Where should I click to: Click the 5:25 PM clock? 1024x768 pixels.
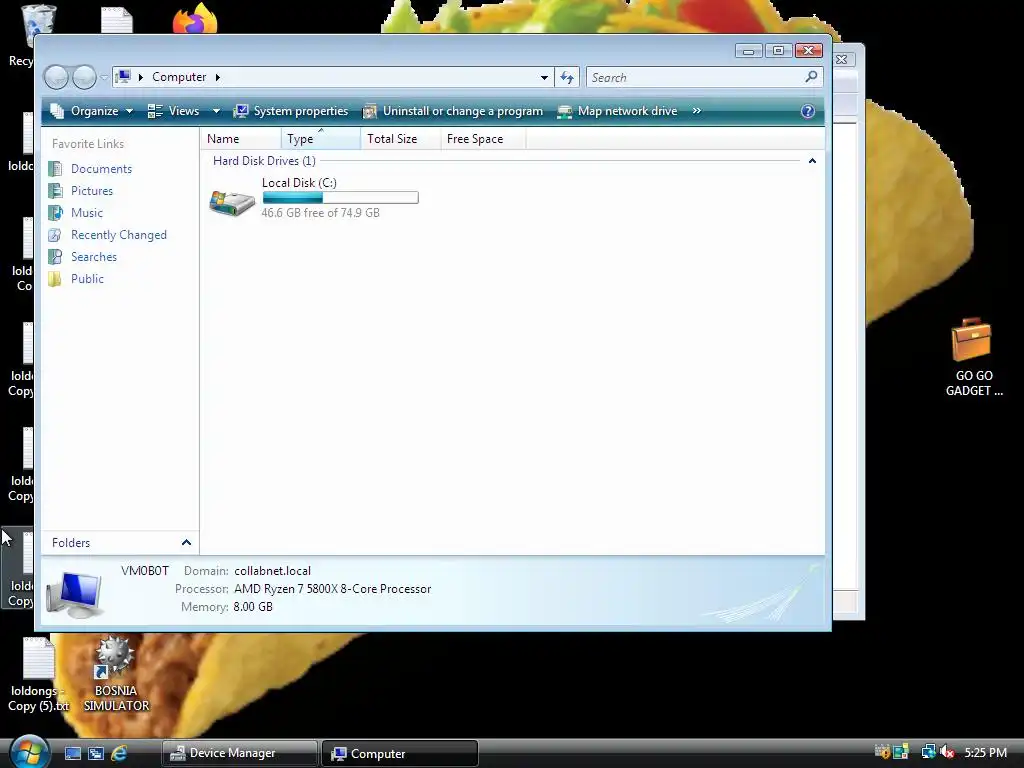coord(985,753)
